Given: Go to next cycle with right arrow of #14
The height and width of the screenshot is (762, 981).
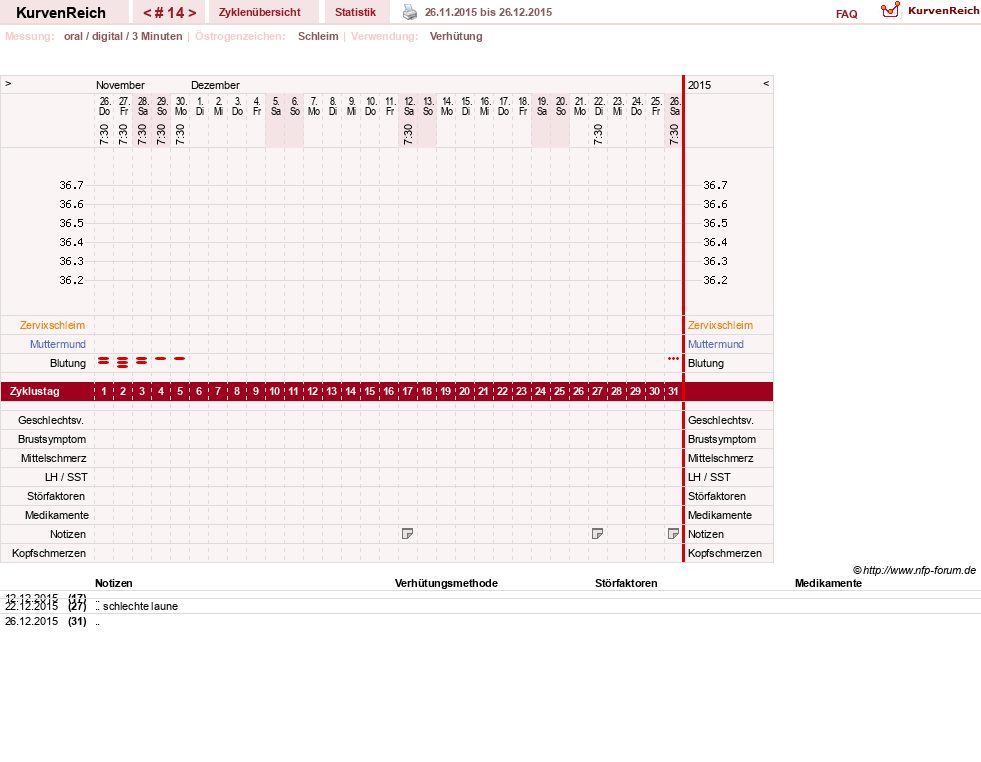Looking at the screenshot, I should click(192, 13).
